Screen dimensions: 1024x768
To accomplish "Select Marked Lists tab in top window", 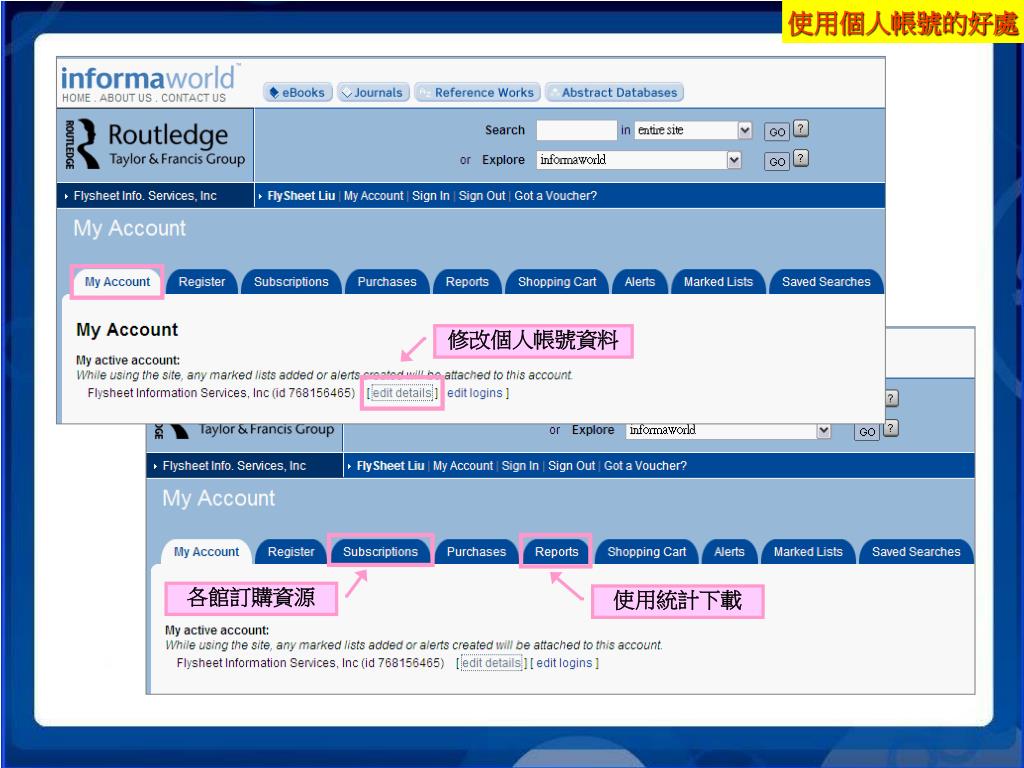I will 718,282.
